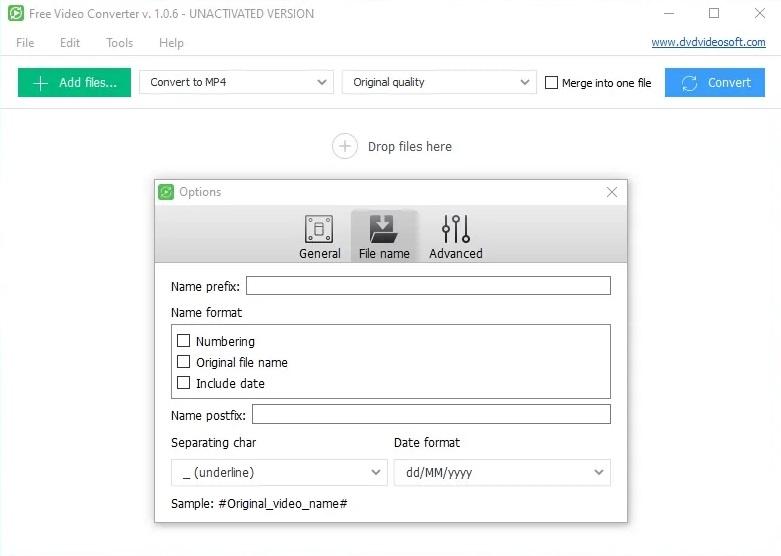
Task: Close the Options dialog
Action: tap(612, 192)
